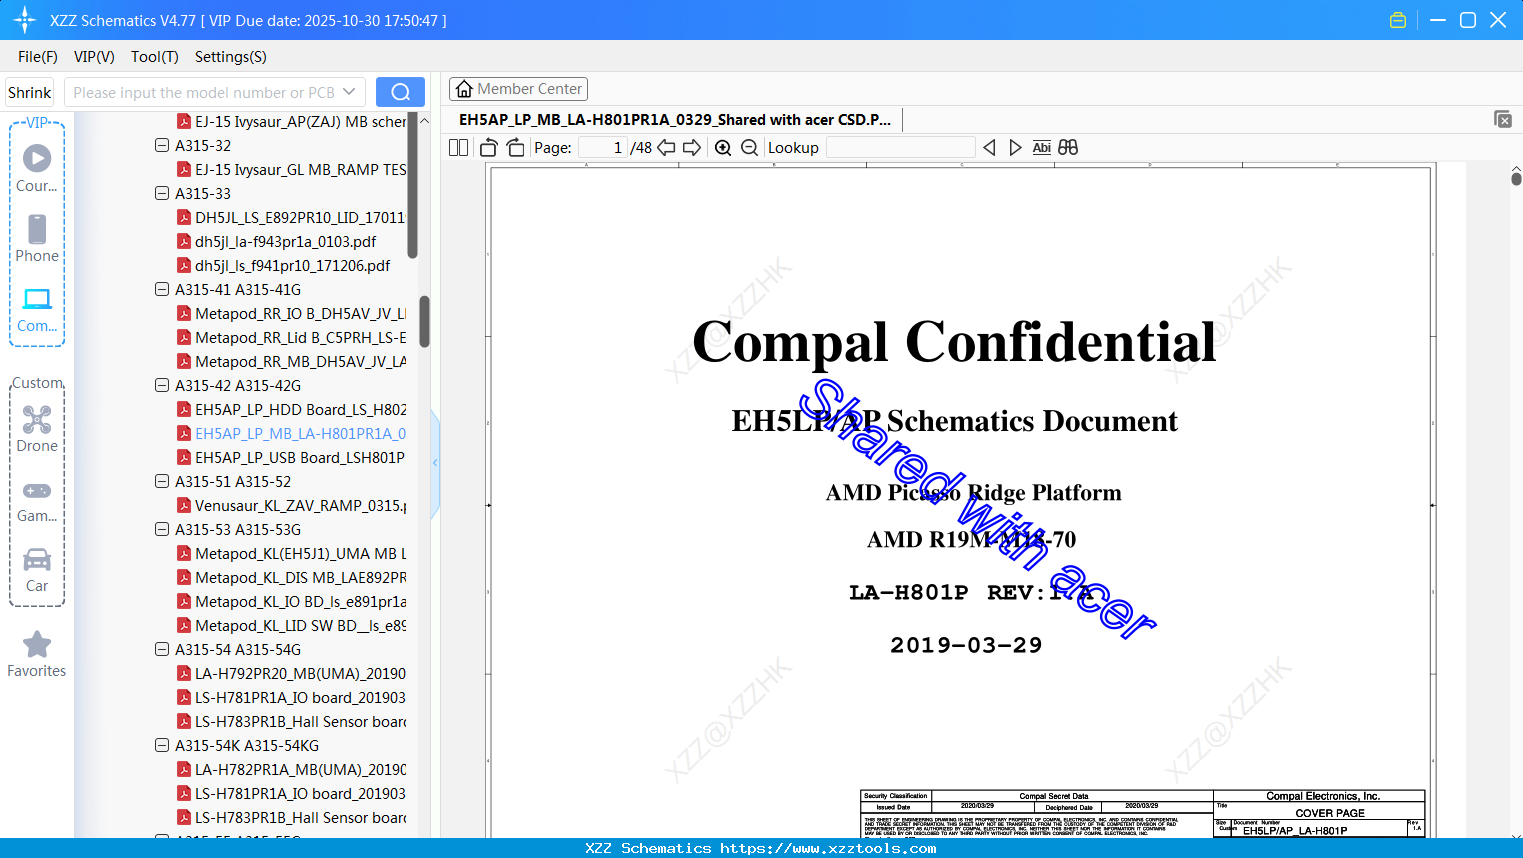The width and height of the screenshot is (1523, 858).
Task: Rotate the page clockwise
Action: pyautogui.click(x=516, y=148)
